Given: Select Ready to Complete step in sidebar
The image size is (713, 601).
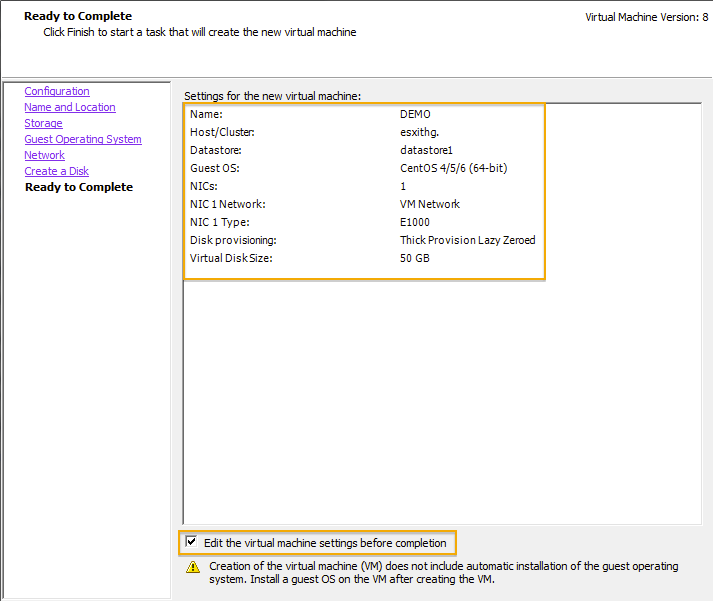Looking at the screenshot, I should click(x=79, y=187).
